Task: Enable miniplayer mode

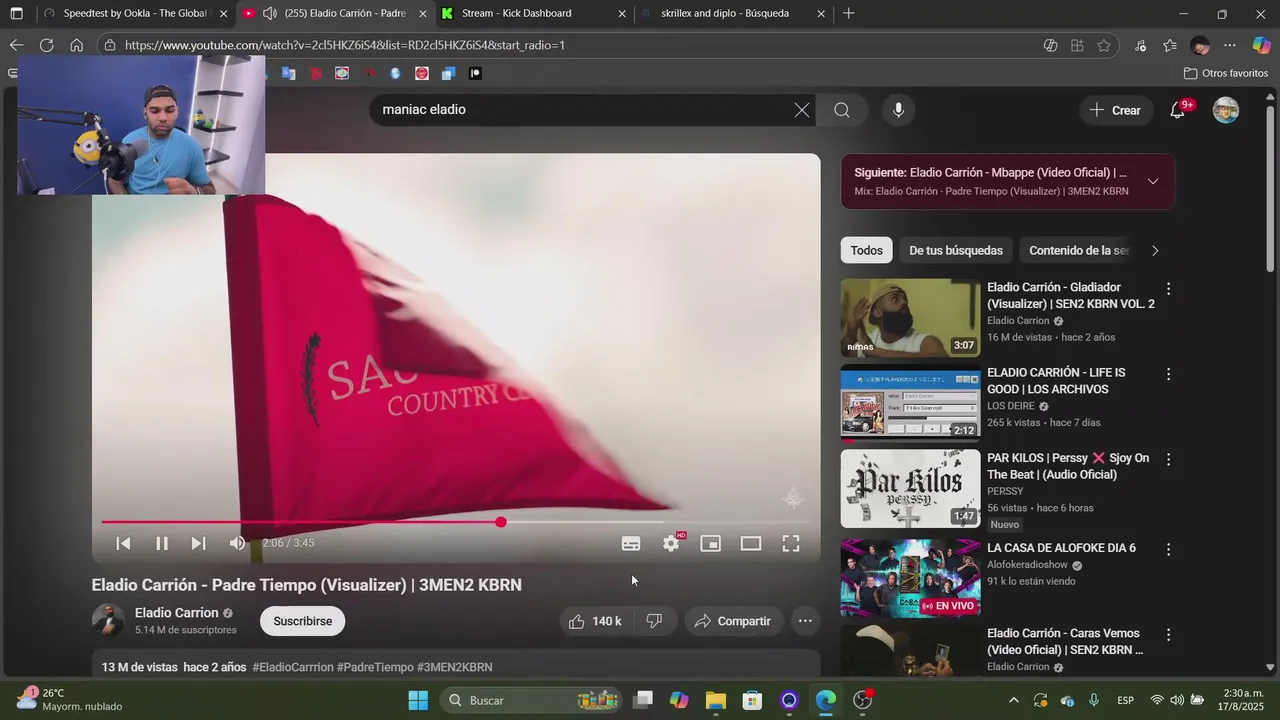Action: [710, 543]
